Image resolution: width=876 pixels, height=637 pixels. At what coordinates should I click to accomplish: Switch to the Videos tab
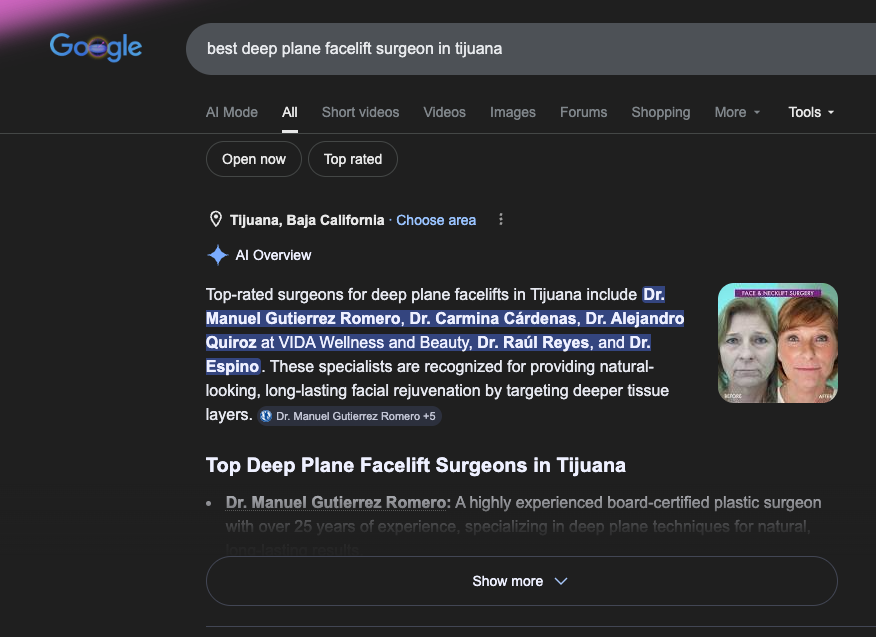point(444,112)
